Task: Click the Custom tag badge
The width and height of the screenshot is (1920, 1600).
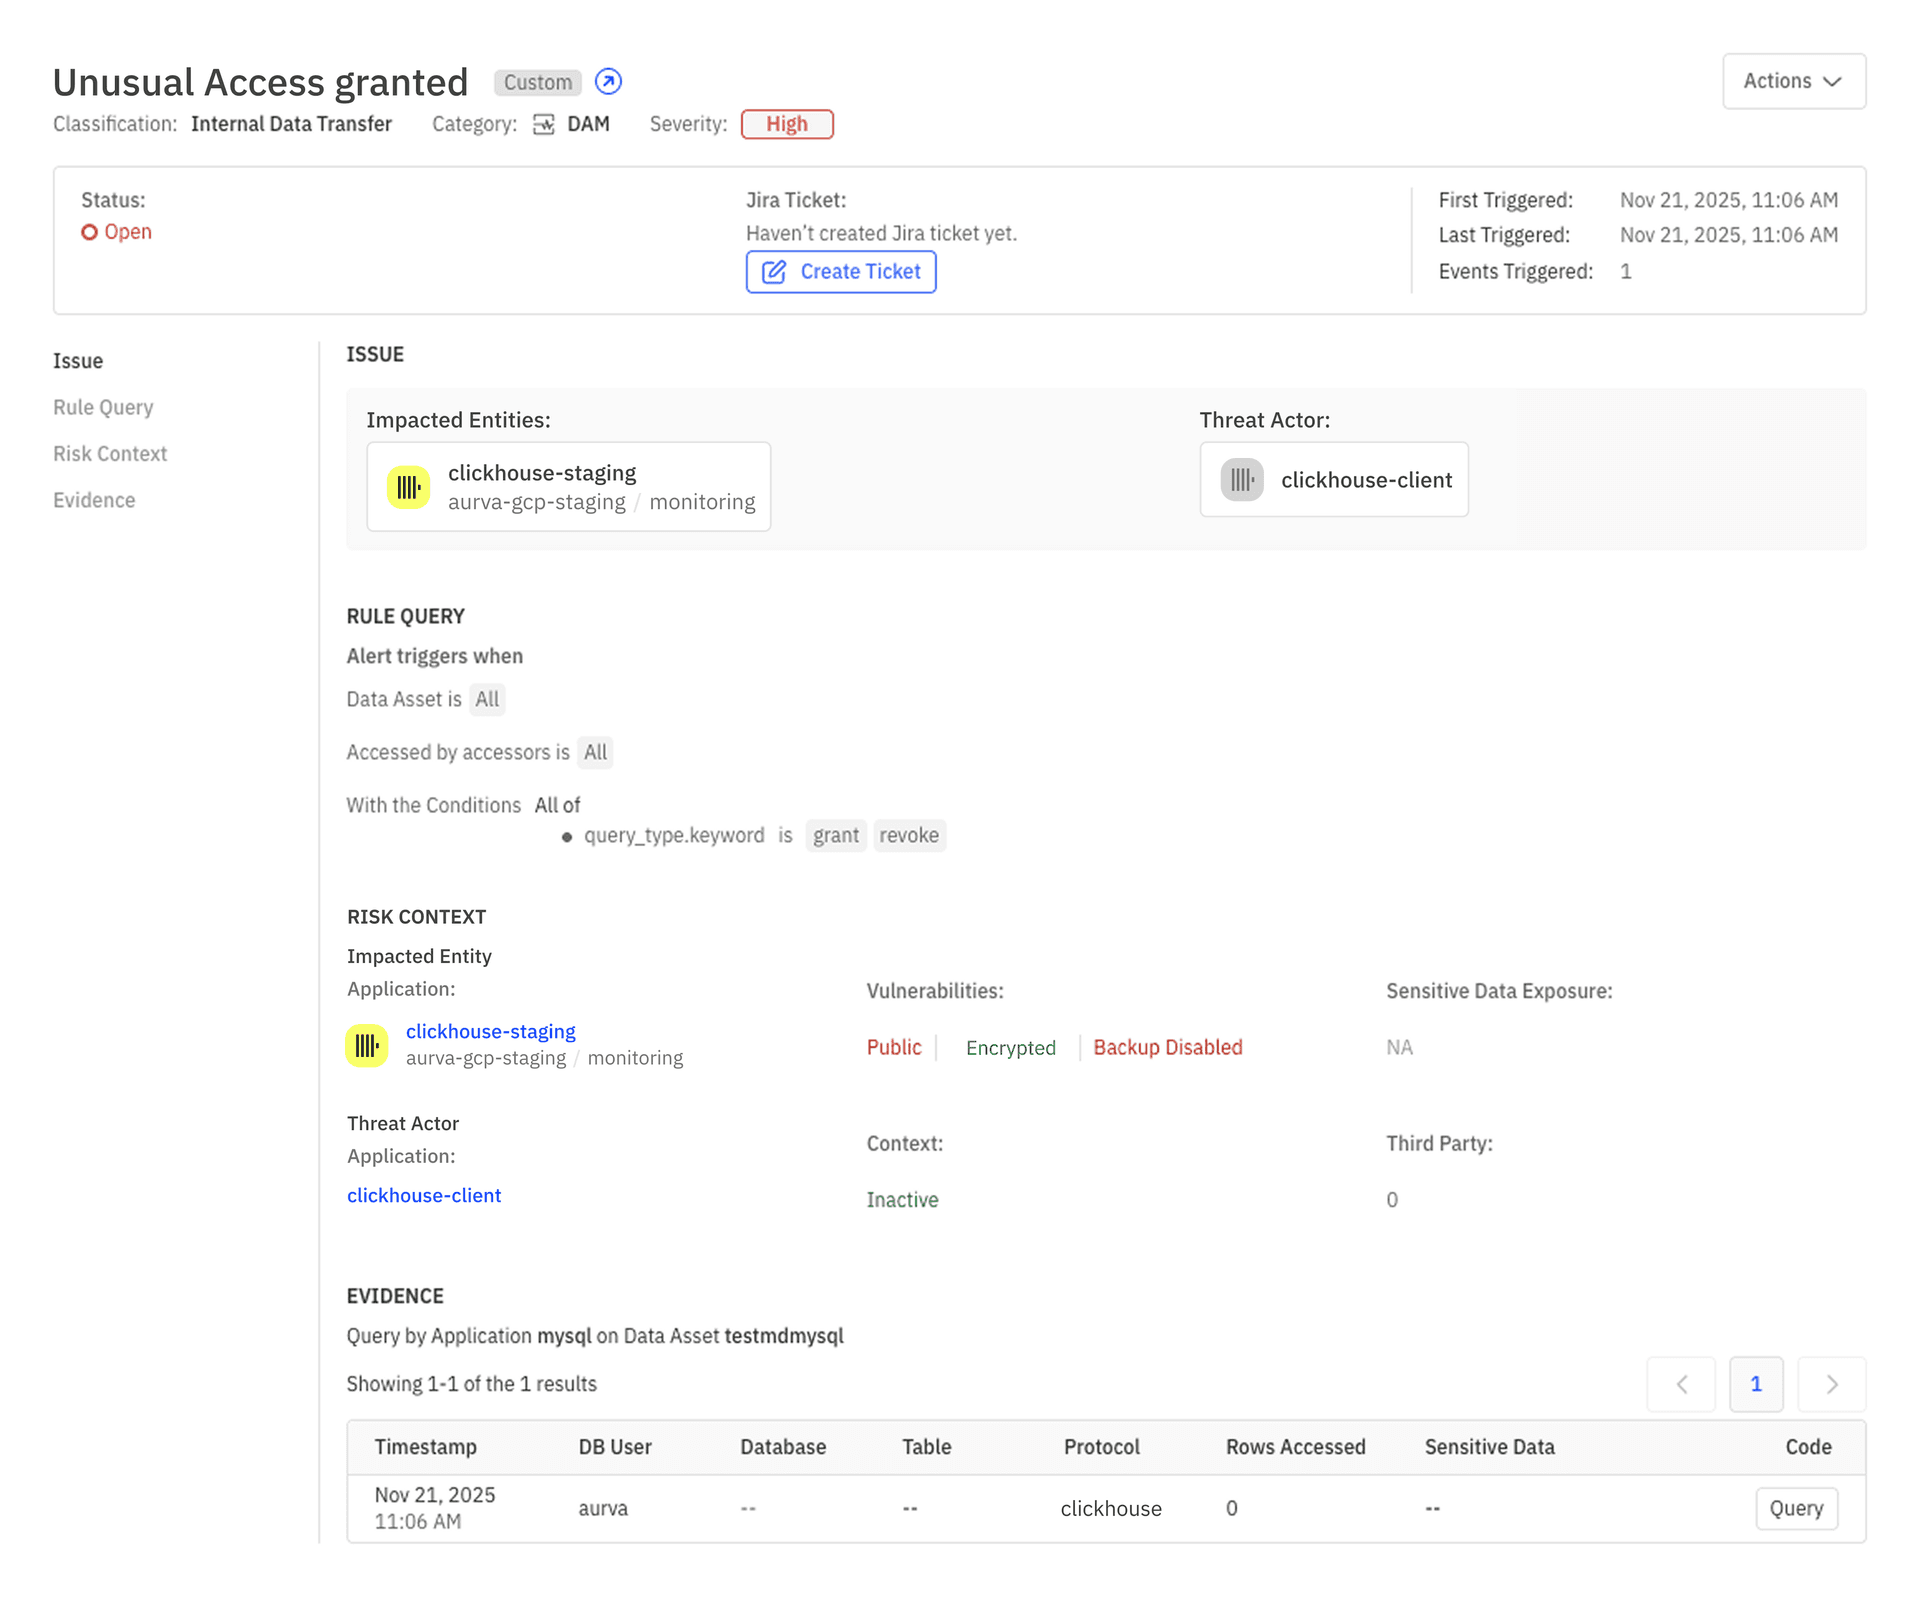Action: click(537, 82)
